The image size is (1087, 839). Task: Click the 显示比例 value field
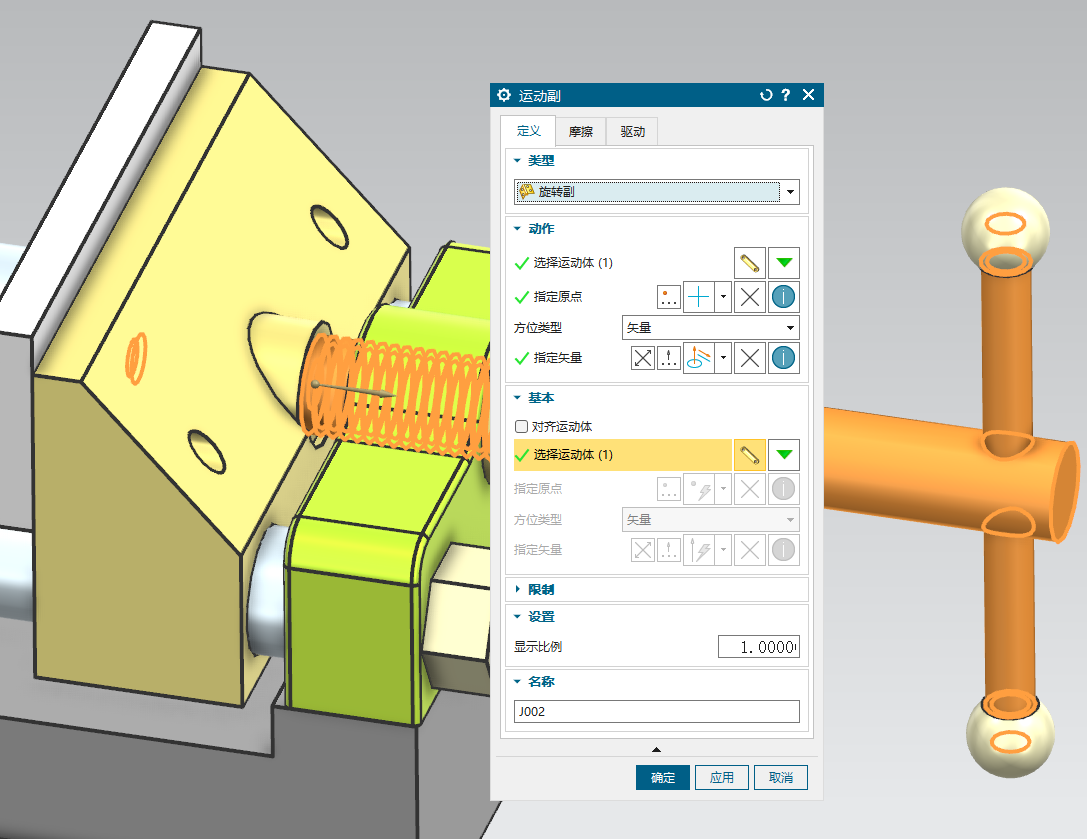tap(758, 647)
